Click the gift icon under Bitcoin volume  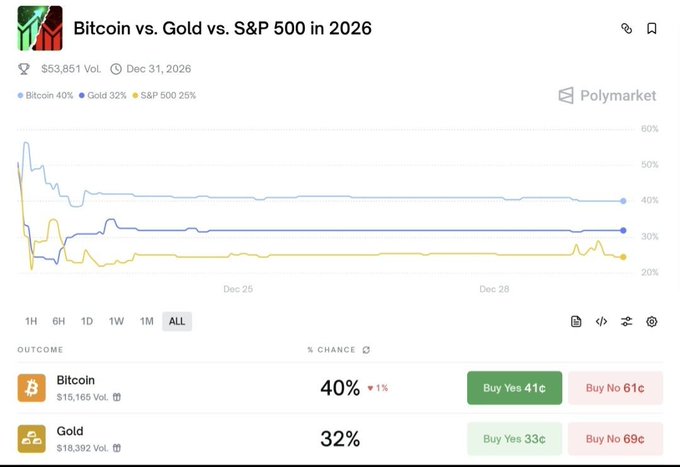pos(117,397)
